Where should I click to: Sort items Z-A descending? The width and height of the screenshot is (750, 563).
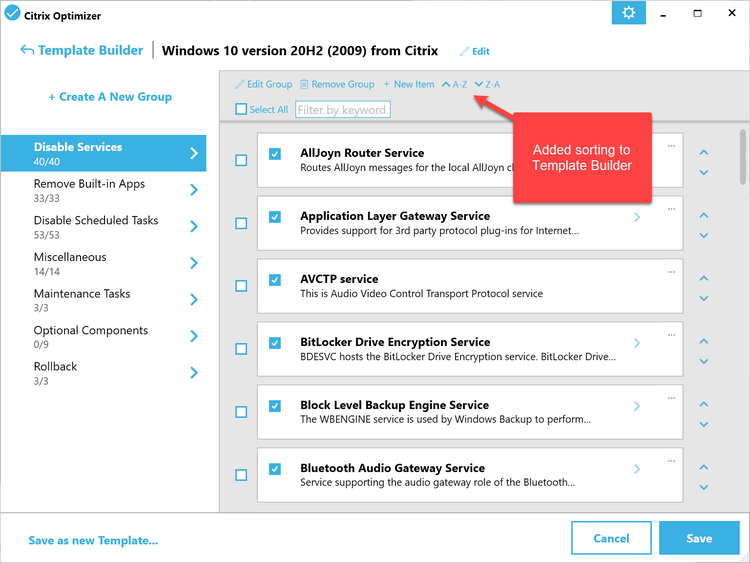tap(487, 84)
